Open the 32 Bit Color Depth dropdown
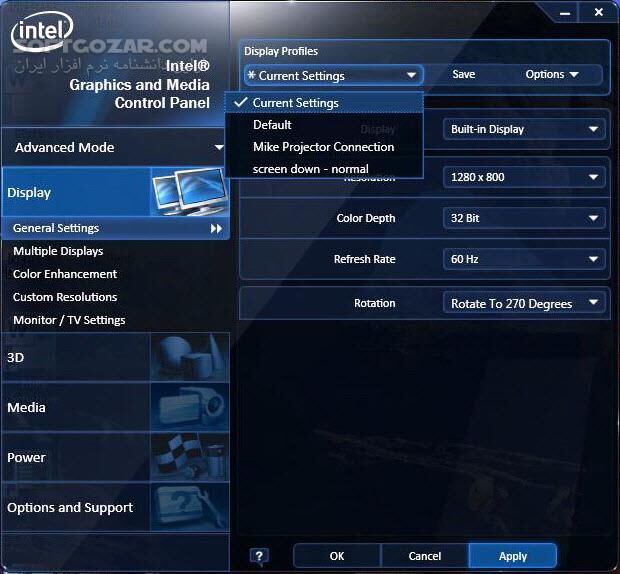Image resolution: width=620 pixels, height=574 pixels. 524,218
